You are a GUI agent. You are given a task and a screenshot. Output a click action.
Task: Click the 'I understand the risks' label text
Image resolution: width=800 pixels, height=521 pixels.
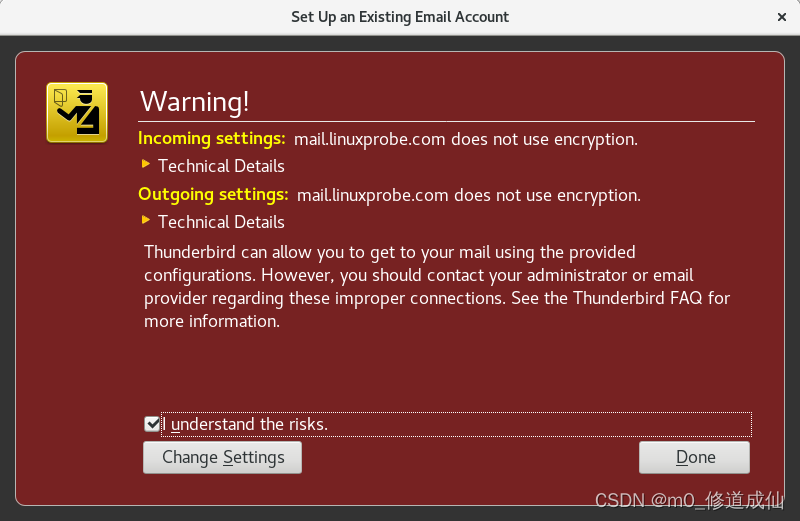click(245, 424)
